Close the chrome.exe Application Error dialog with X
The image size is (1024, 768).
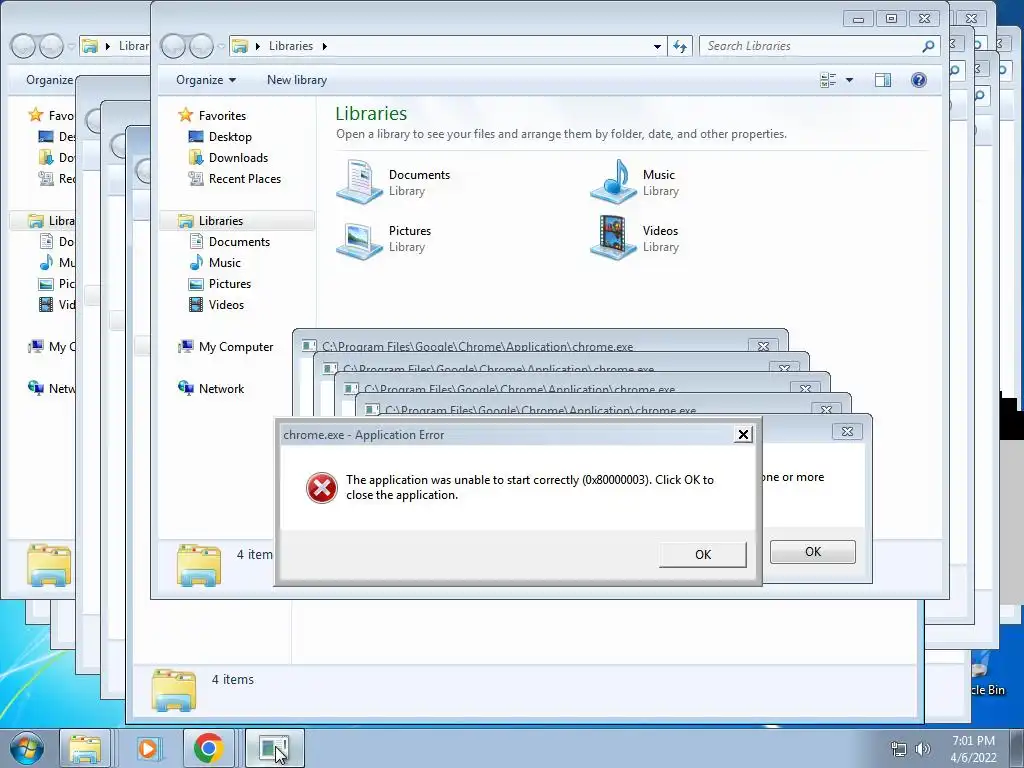click(x=743, y=434)
